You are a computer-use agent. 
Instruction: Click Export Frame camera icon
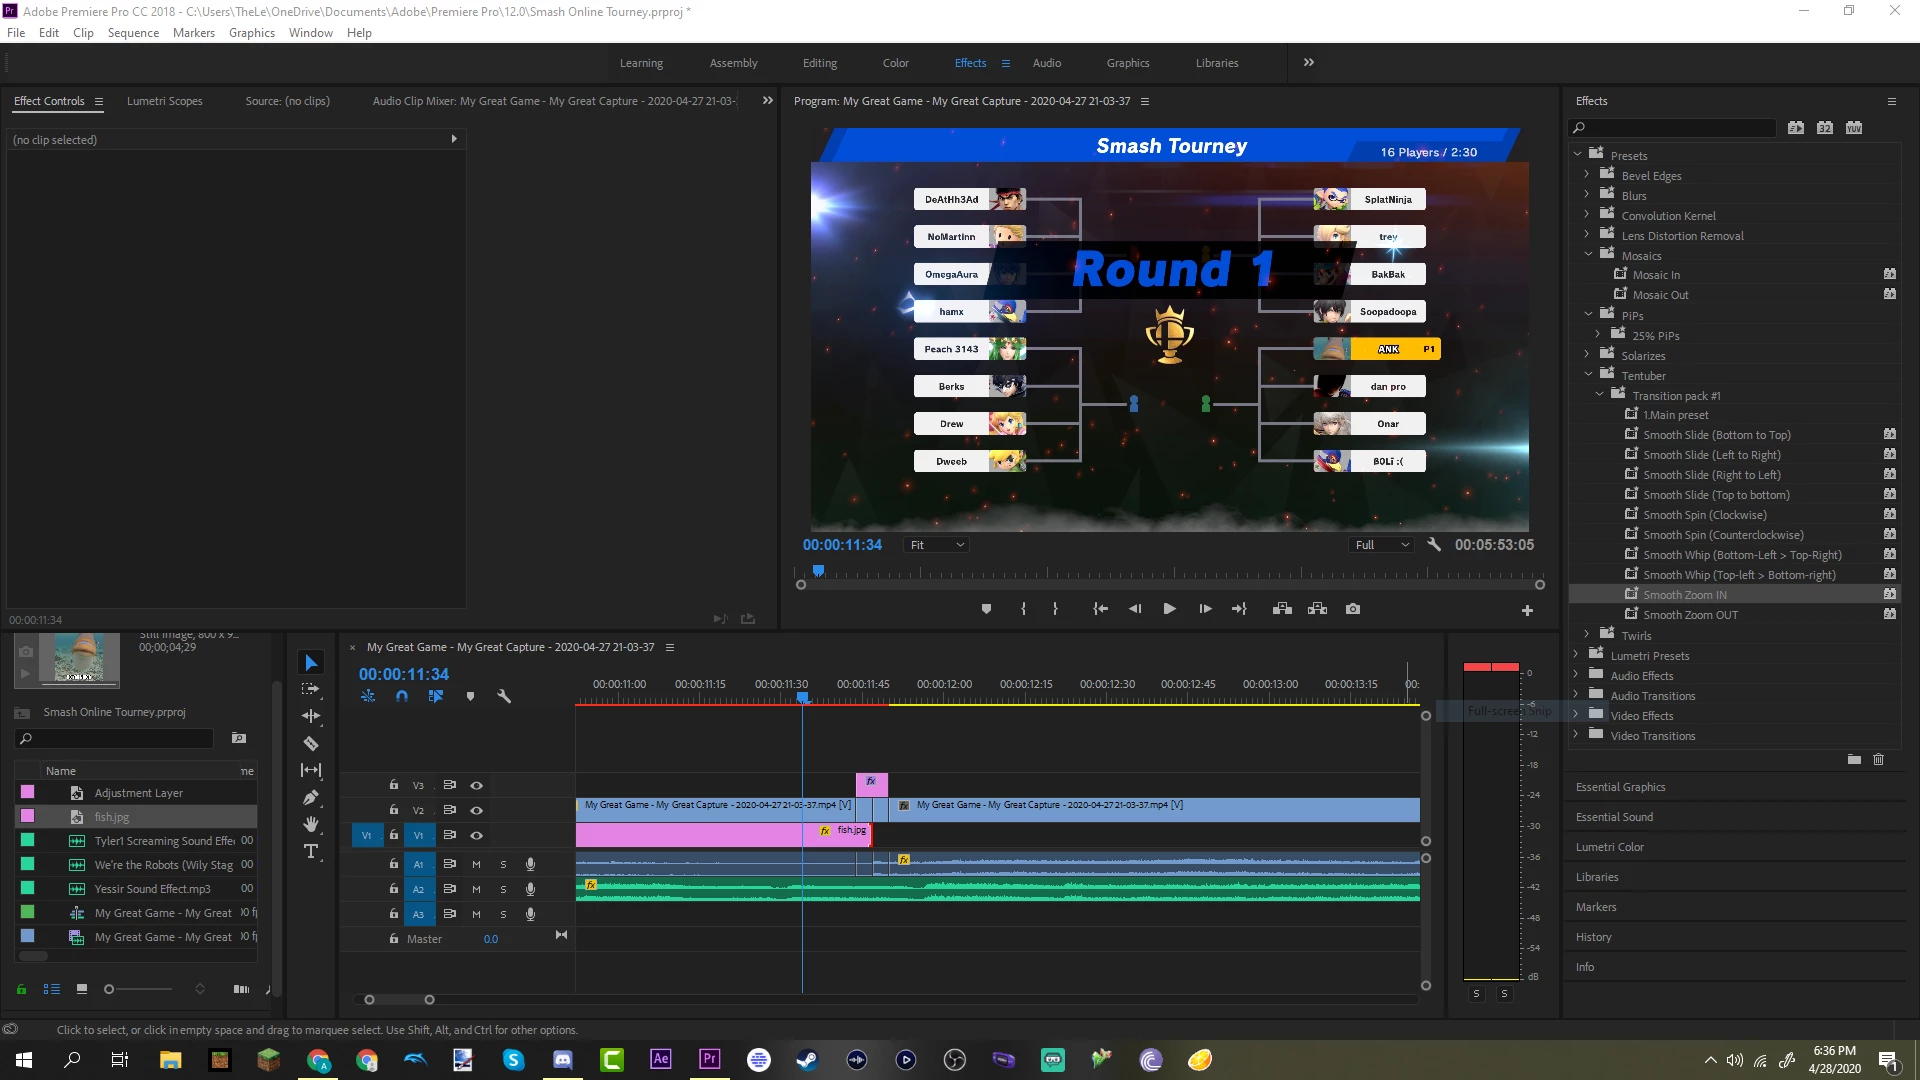(x=1353, y=609)
